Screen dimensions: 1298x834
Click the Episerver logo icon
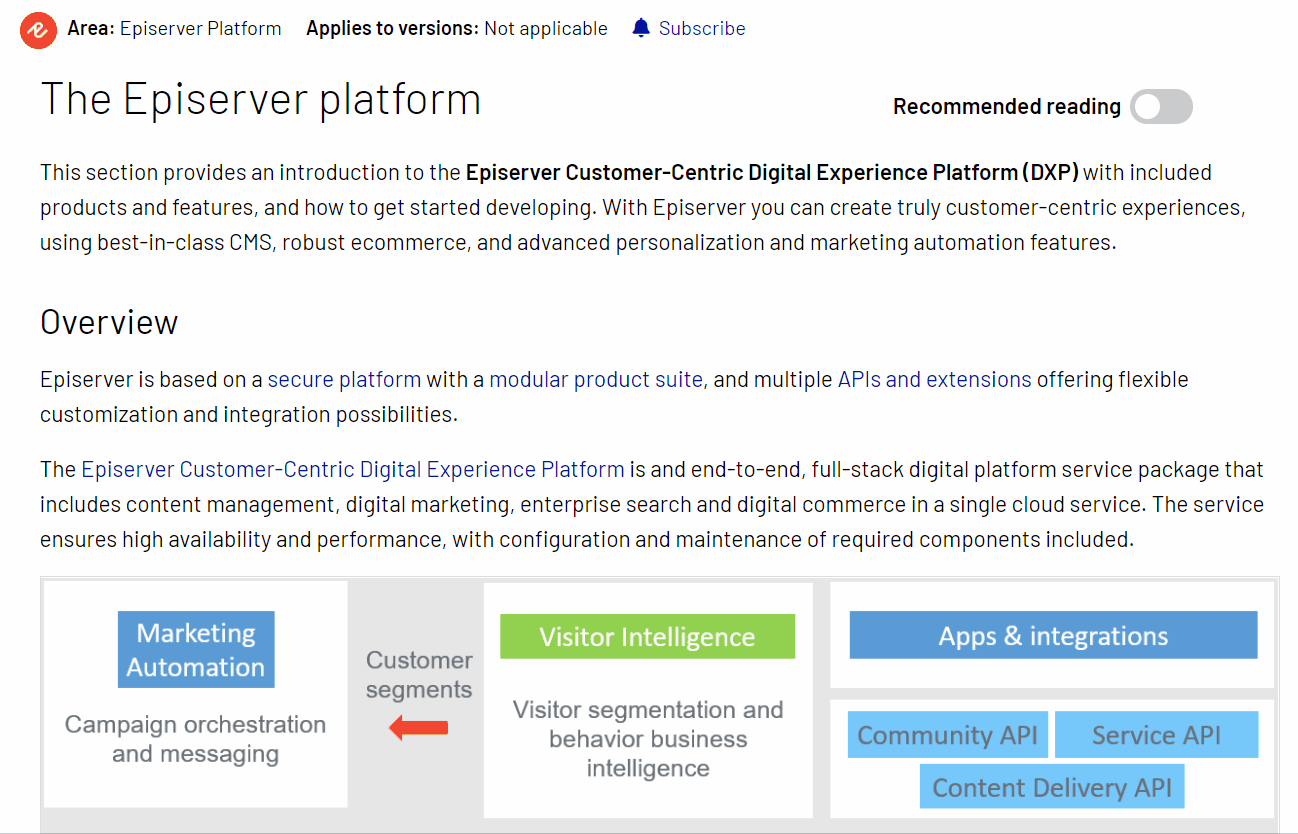pyautogui.click(x=38, y=29)
